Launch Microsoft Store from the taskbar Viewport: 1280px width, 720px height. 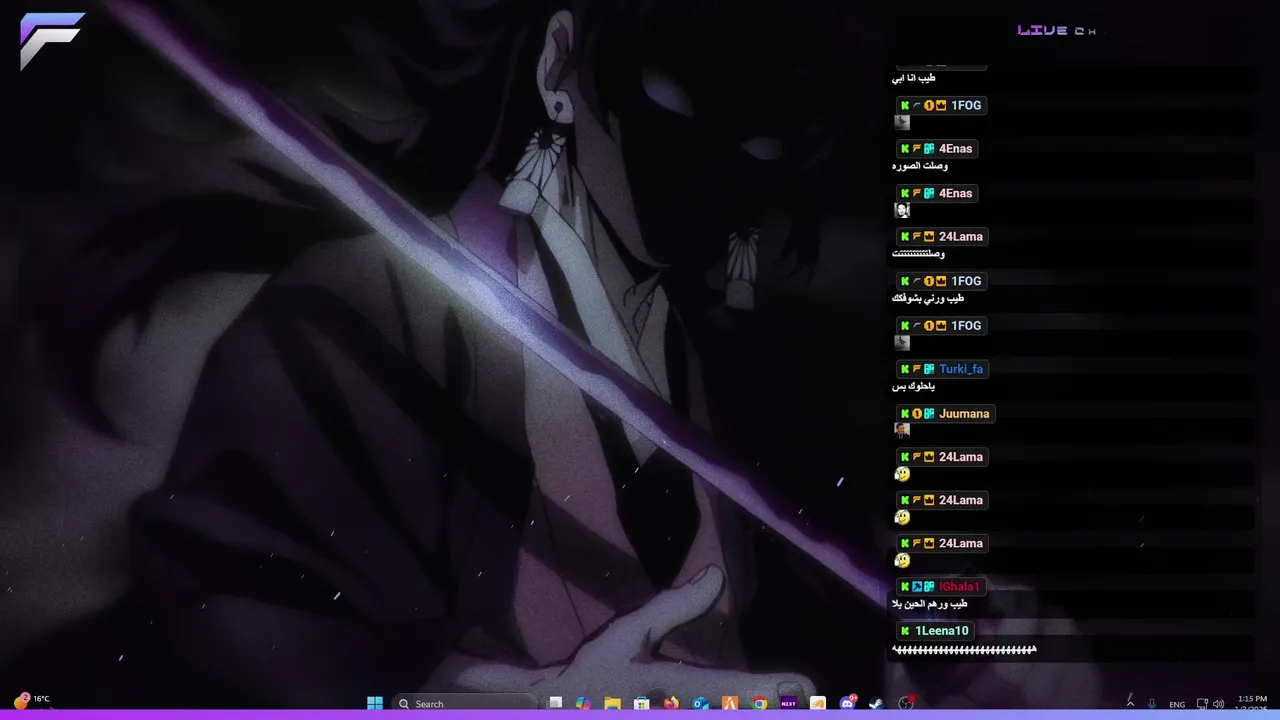pos(642,703)
